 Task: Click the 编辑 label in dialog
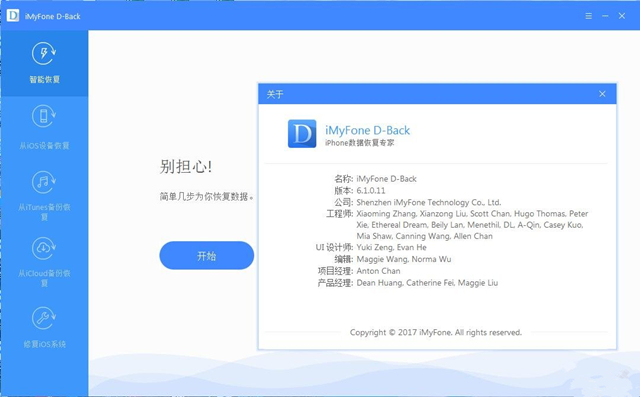[x=343, y=259]
